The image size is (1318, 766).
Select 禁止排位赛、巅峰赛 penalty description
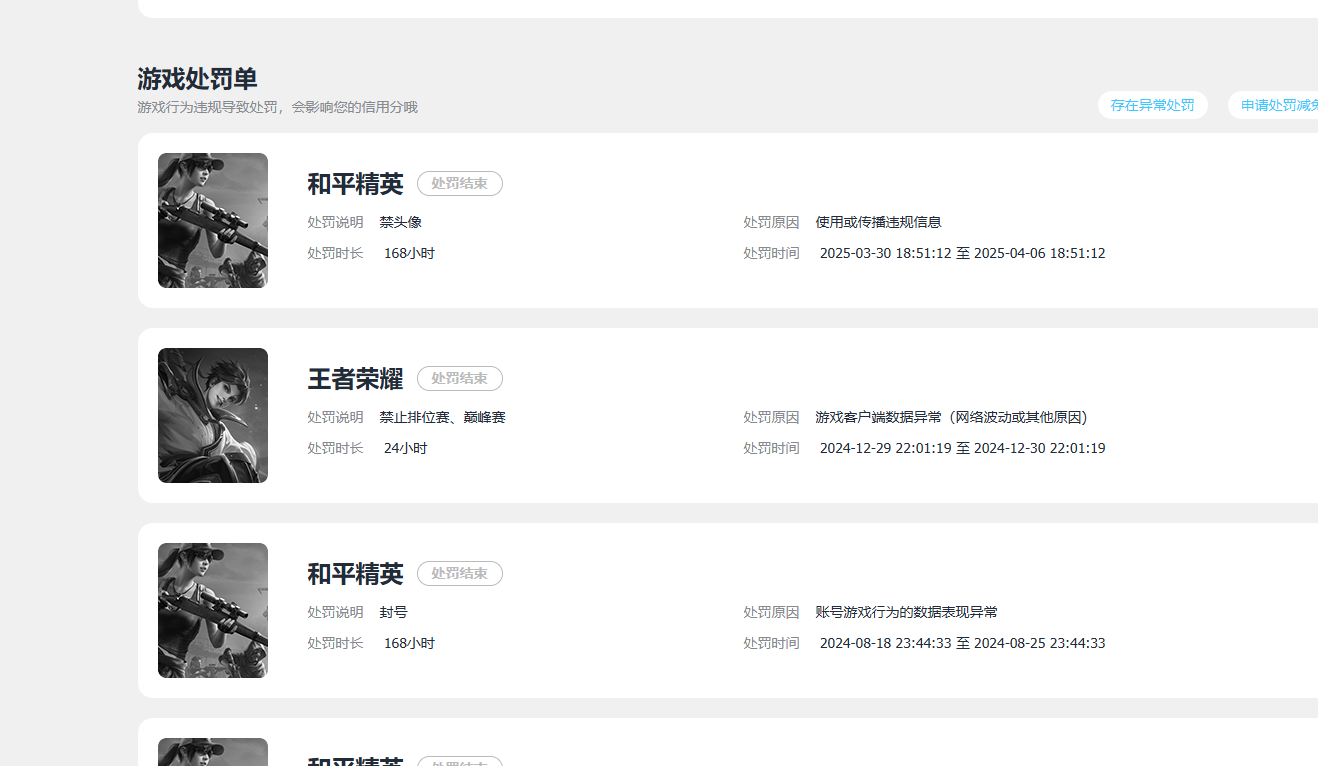click(x=443, y=417)
